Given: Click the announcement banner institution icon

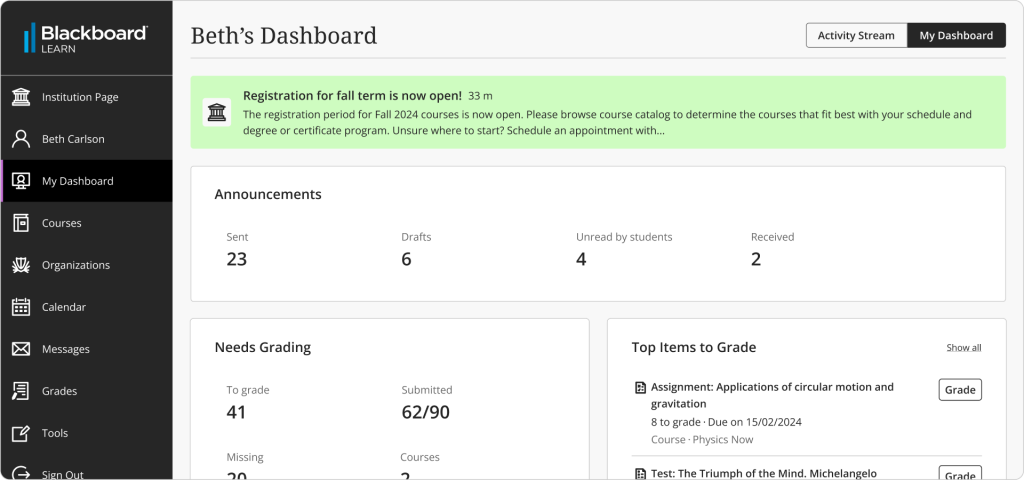Looking at the screenshot, I should (x=217, y=113).
